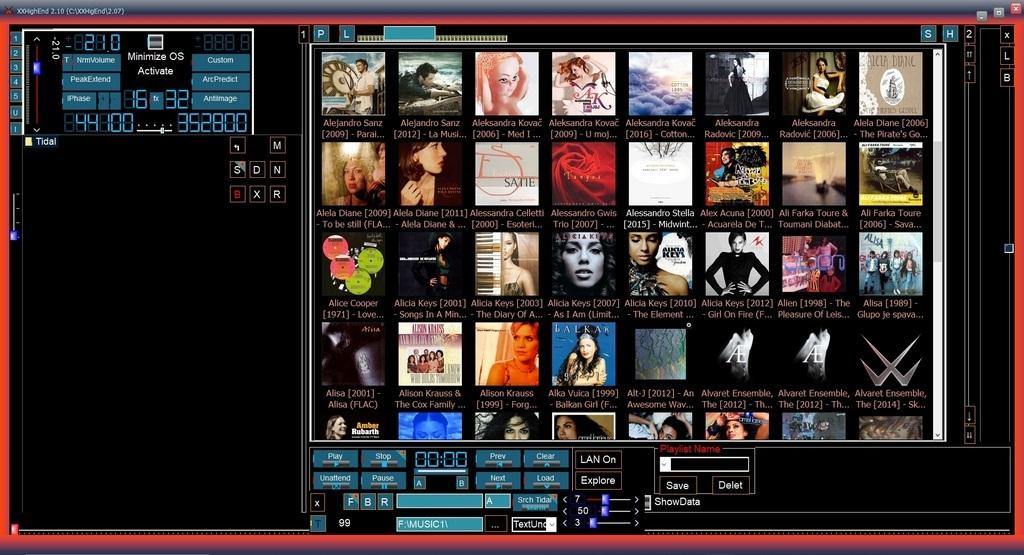Select preset button 2 in left strip
The image size is (1024, 555).
16,53
